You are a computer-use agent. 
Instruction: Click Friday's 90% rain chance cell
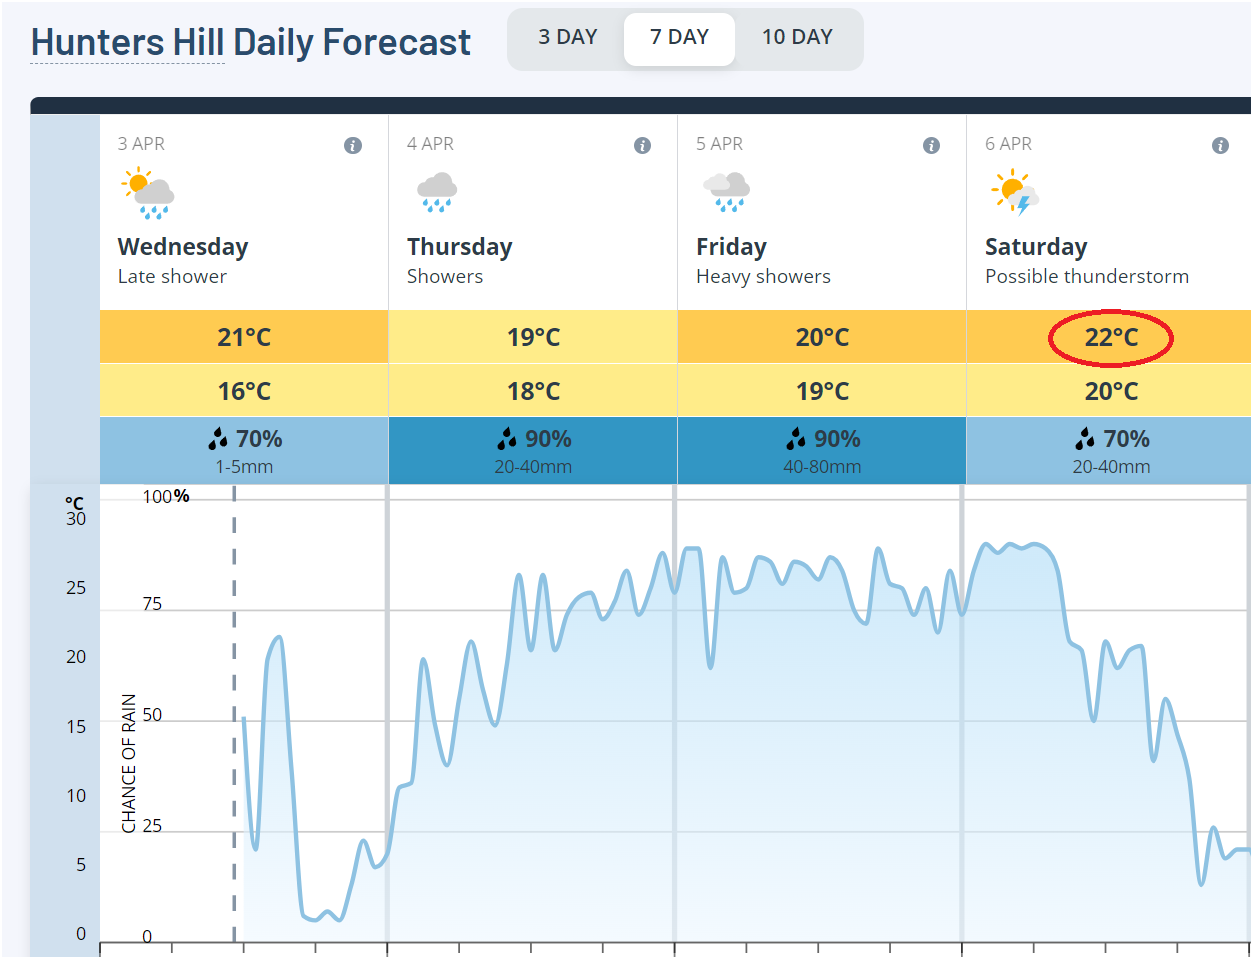click(822, 450)
